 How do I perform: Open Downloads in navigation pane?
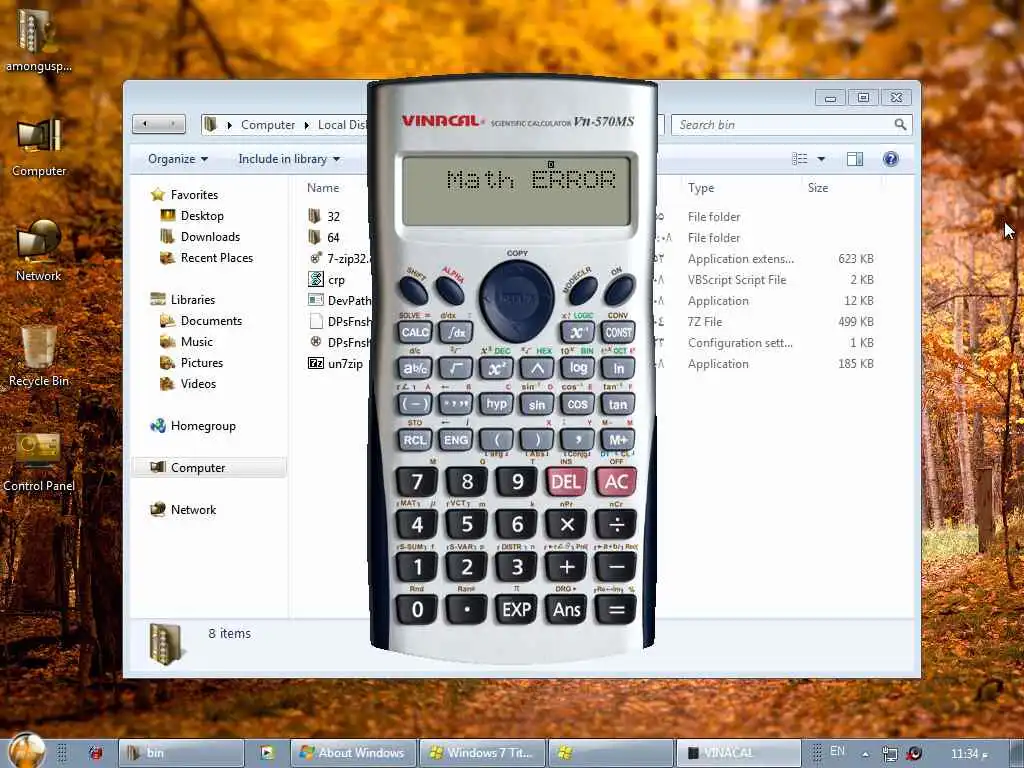pyautogui.click(x=200, y=236)
